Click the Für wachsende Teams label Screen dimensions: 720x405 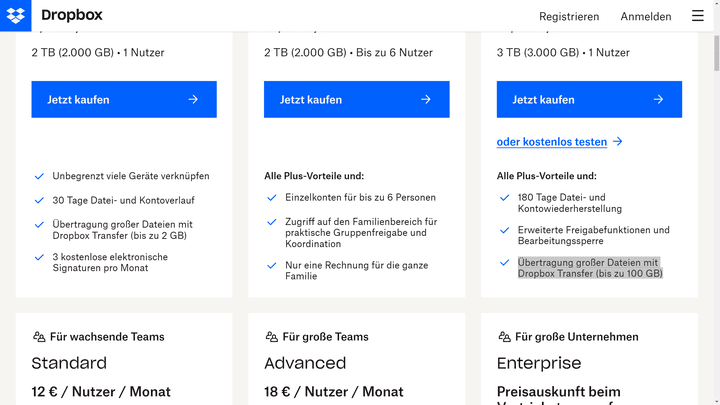(x=107, y=337)
